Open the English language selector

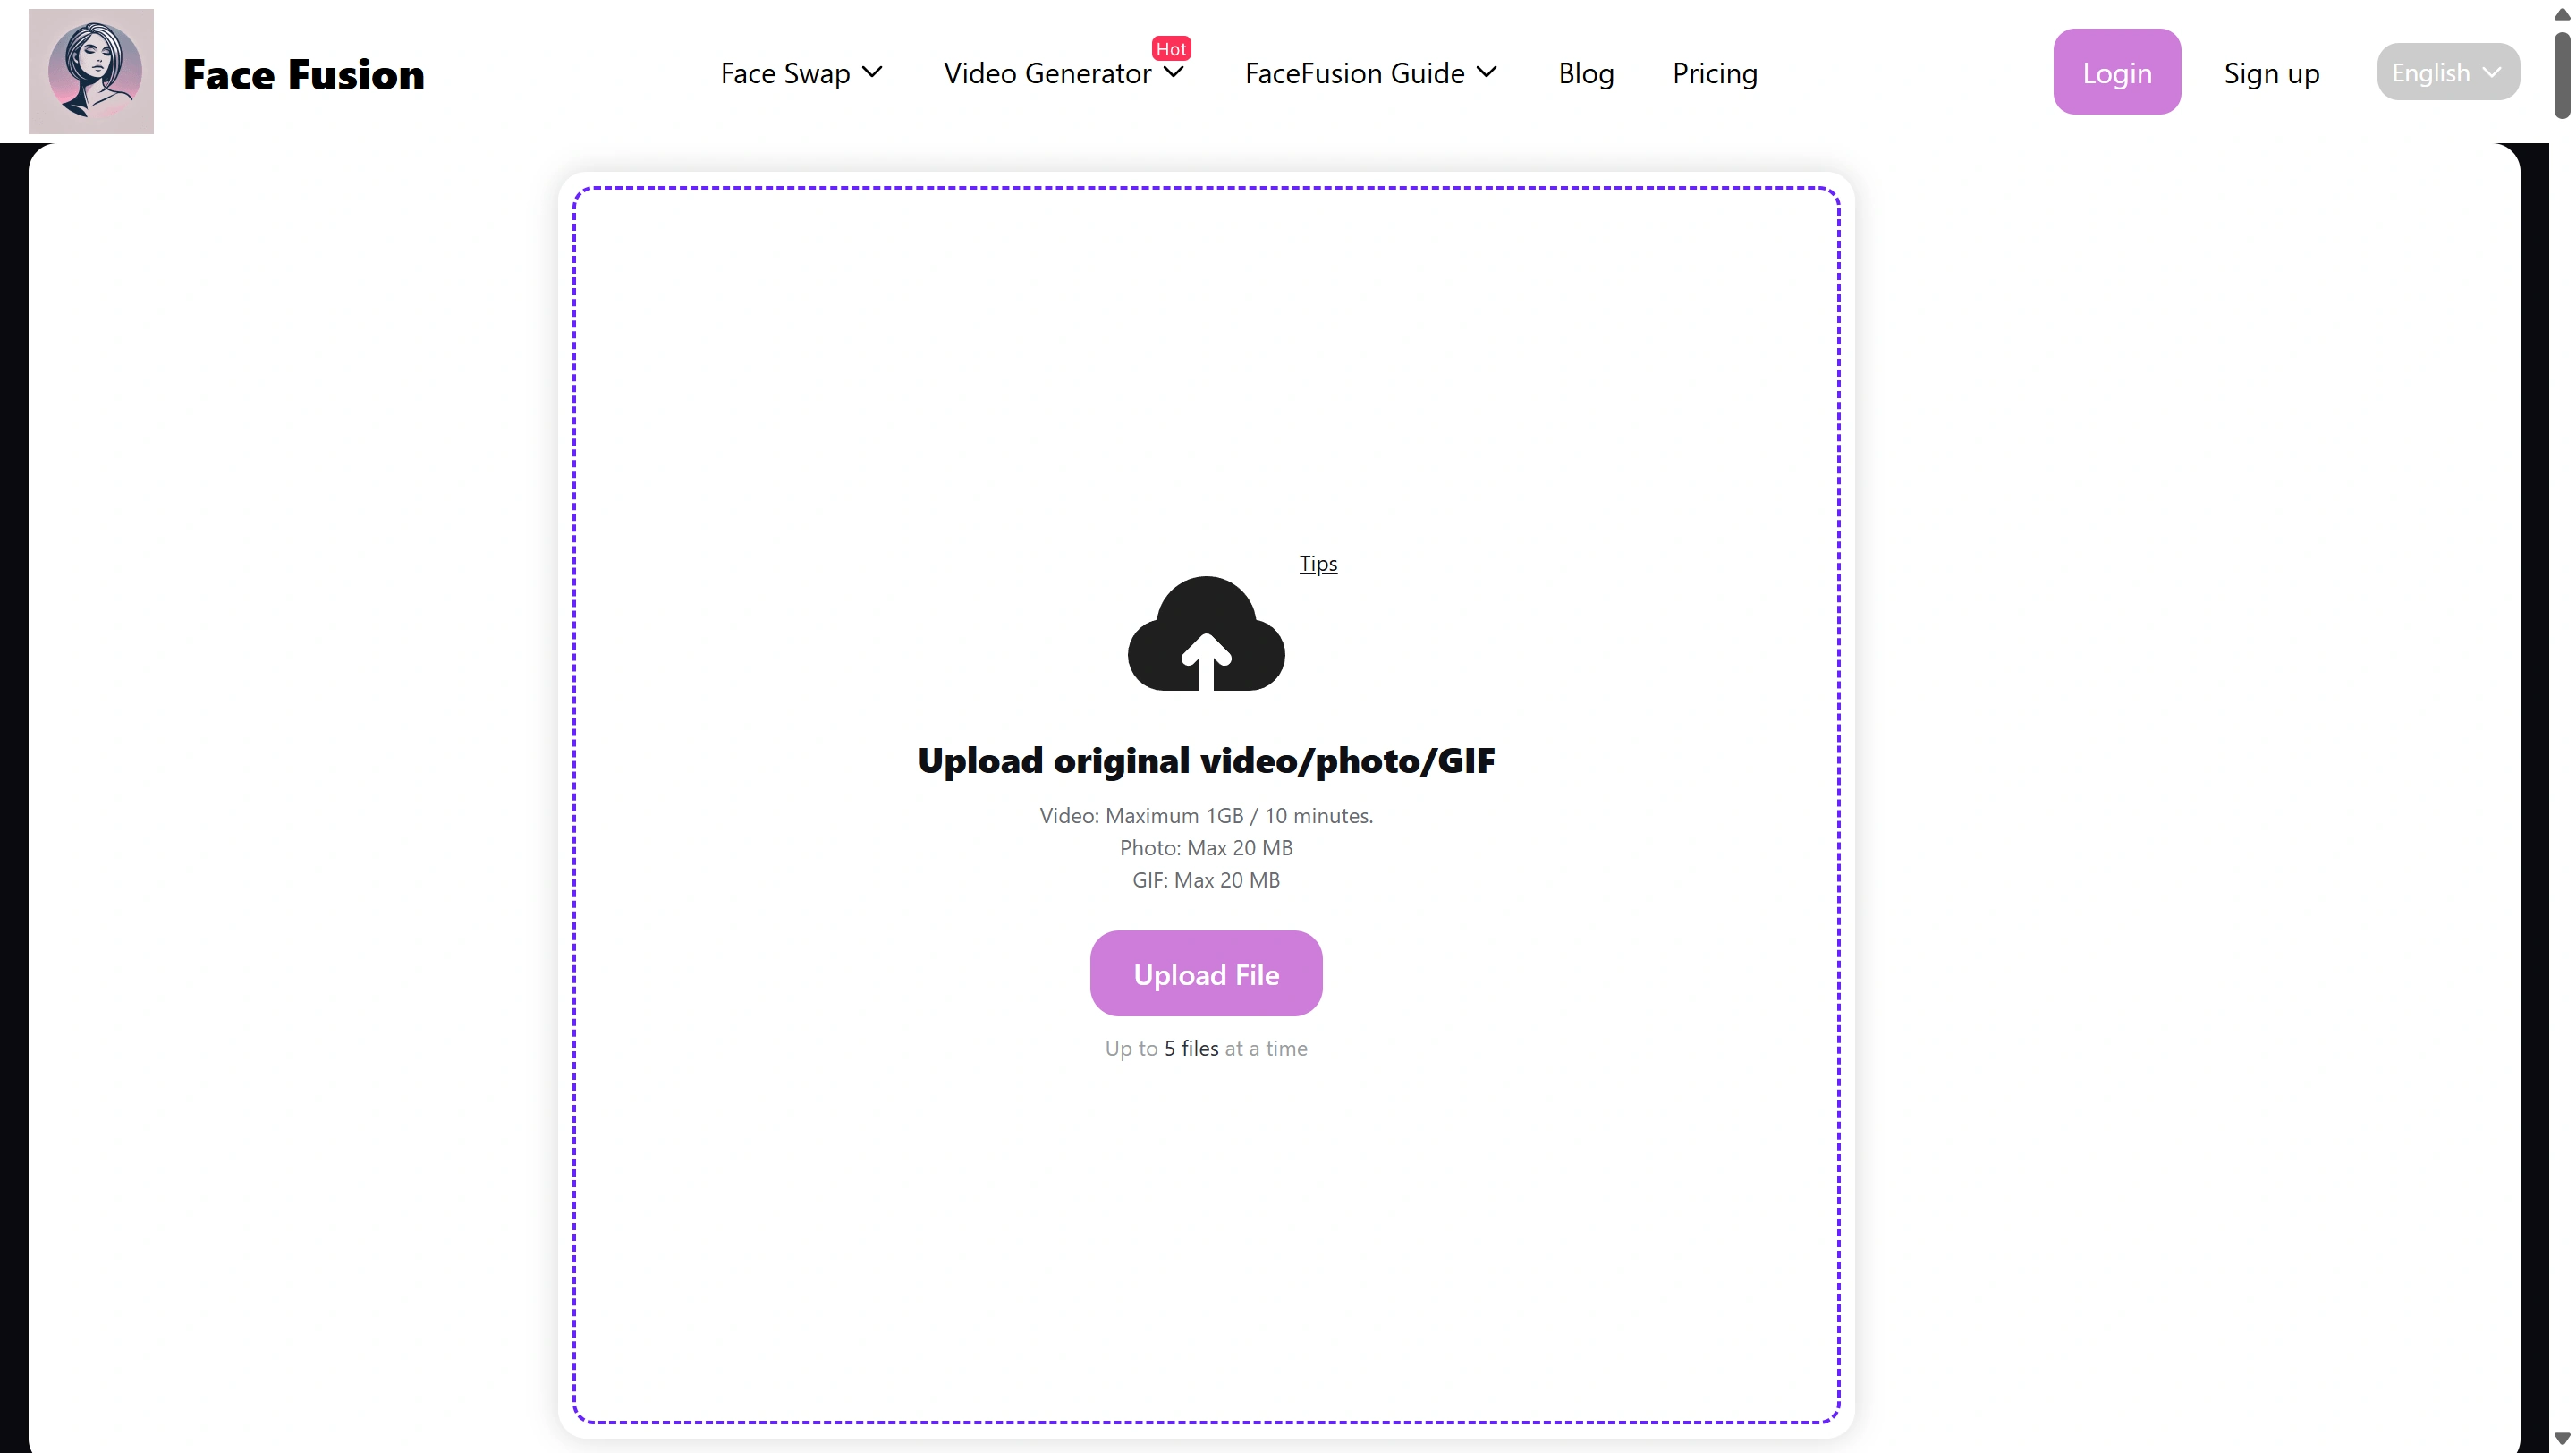tap(2448, 72)
